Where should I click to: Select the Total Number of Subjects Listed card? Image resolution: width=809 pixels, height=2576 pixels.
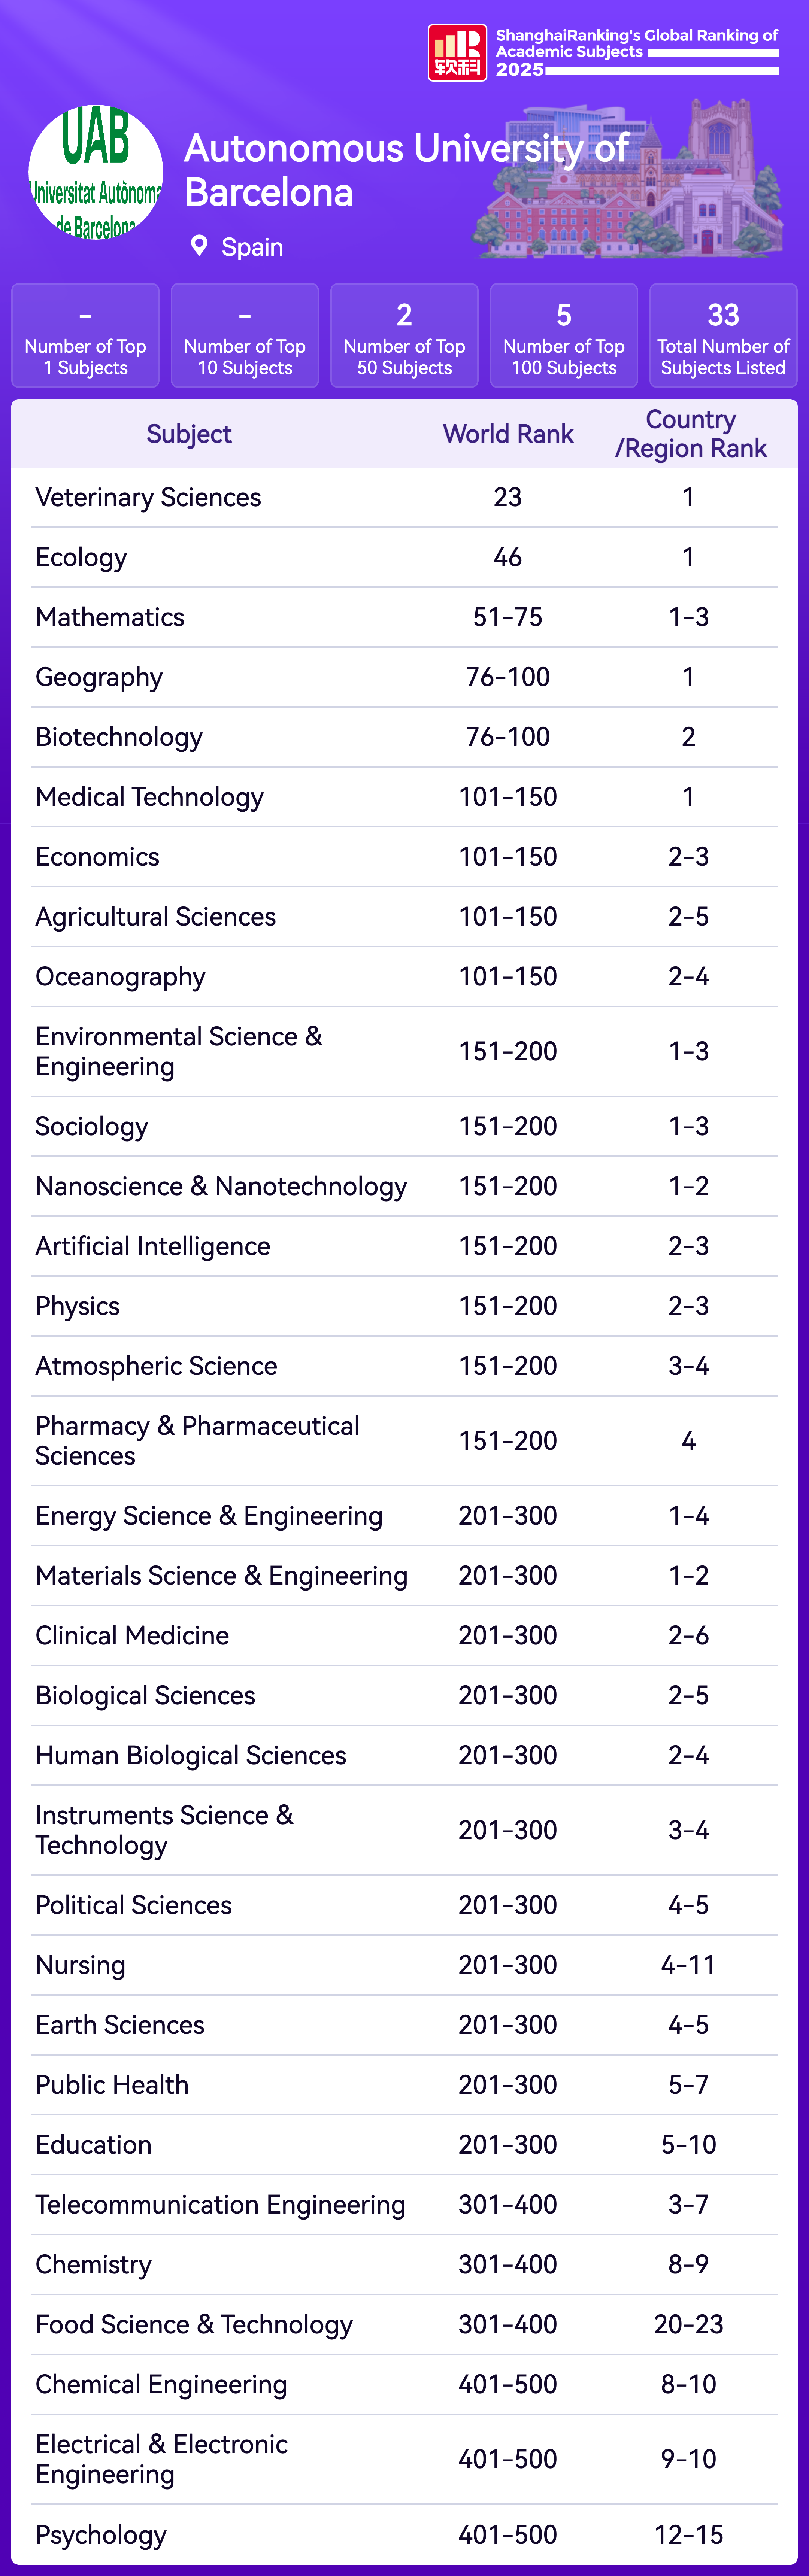click(723, 336)
